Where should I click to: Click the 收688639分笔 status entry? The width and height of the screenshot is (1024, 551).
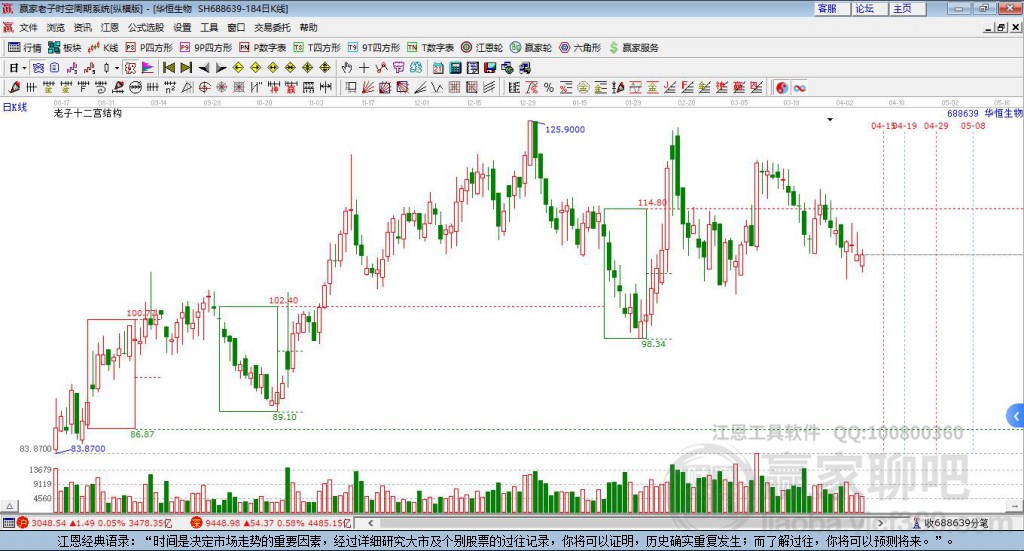tap(951, 523)
